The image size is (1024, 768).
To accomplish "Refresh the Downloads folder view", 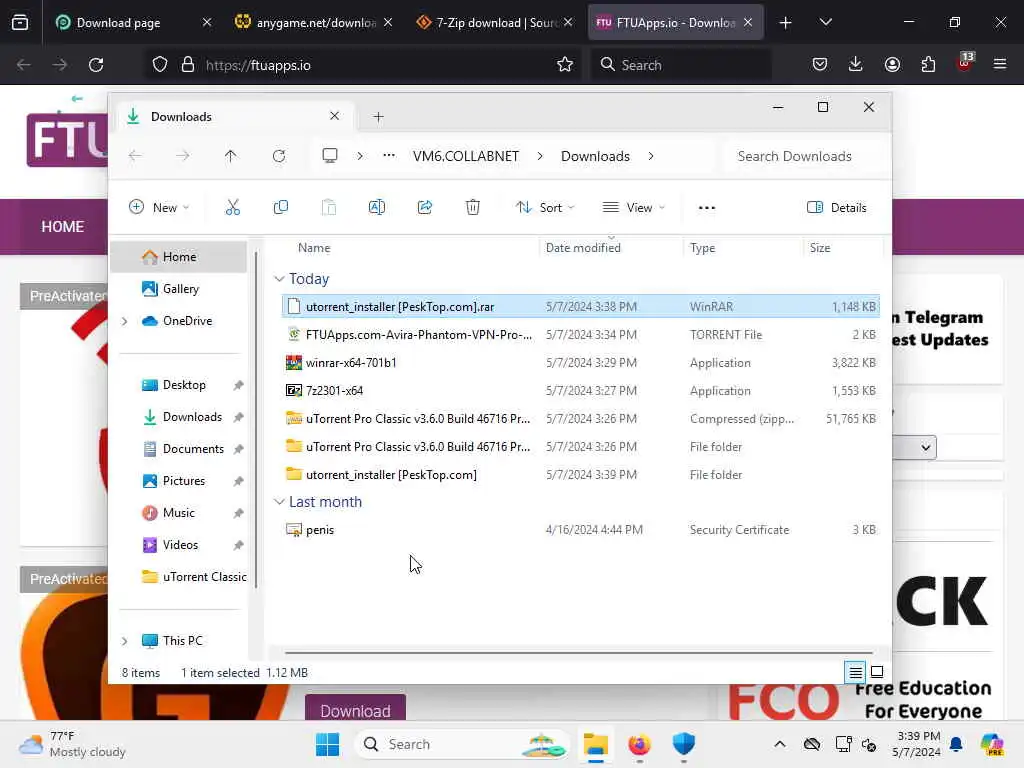I will (279, 156).
